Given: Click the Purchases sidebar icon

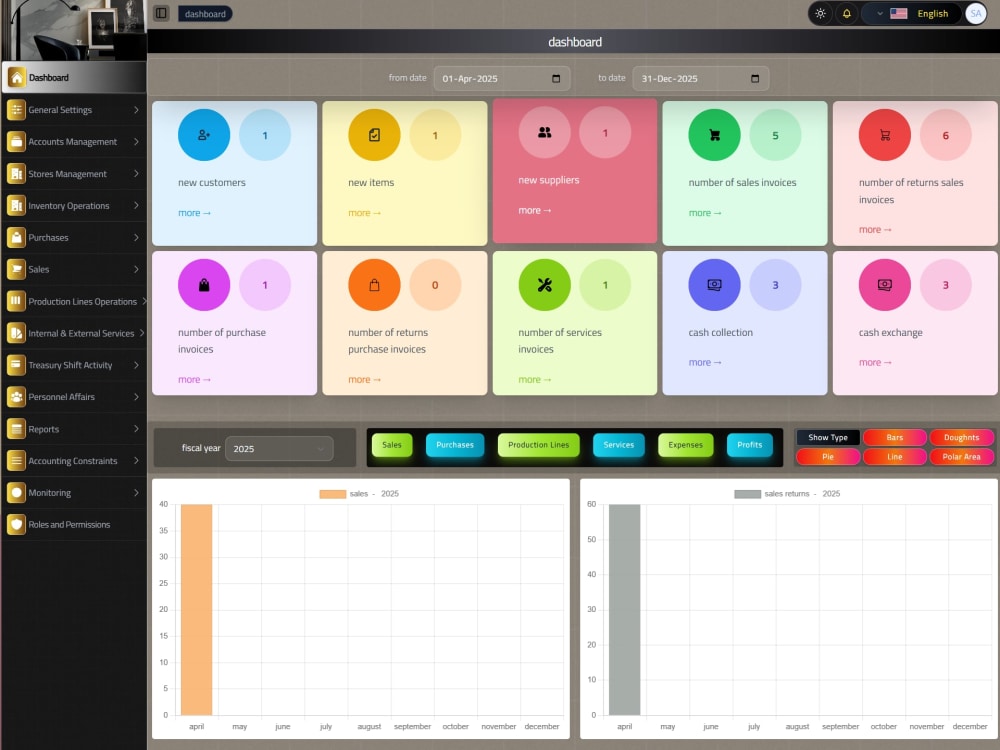Looking at the screenshot, I should tap(17, 237).
